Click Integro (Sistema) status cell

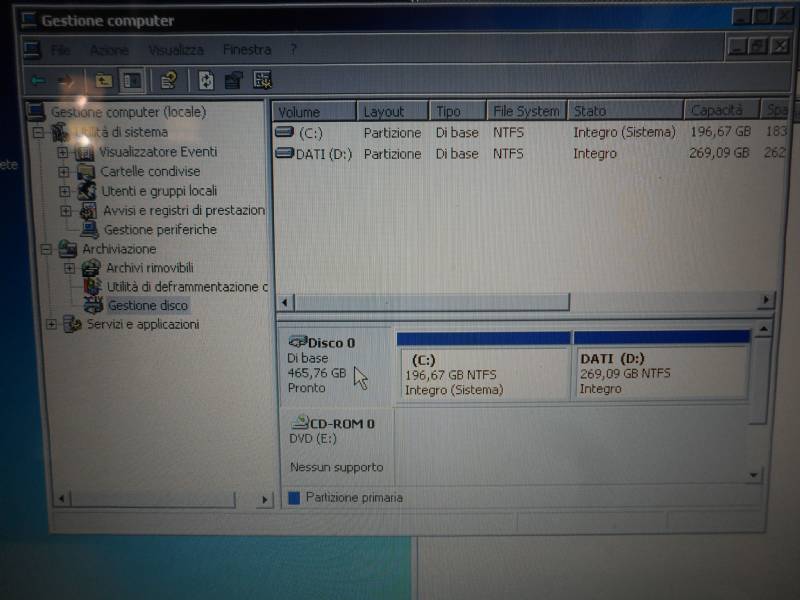[624, 132]
